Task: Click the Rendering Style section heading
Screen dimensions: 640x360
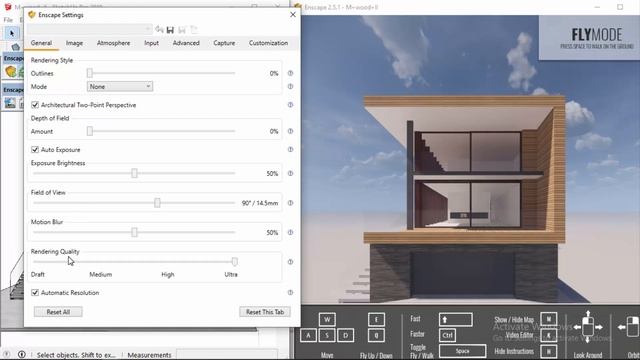Action: (x=52, y=60)
